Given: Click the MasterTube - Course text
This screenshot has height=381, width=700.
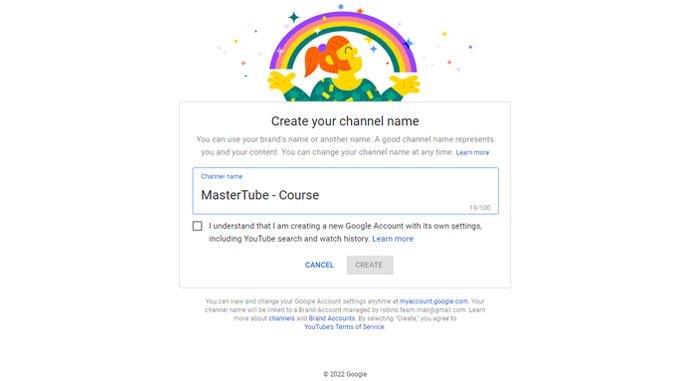Looking at the screenshot, I should pos(260,195).
